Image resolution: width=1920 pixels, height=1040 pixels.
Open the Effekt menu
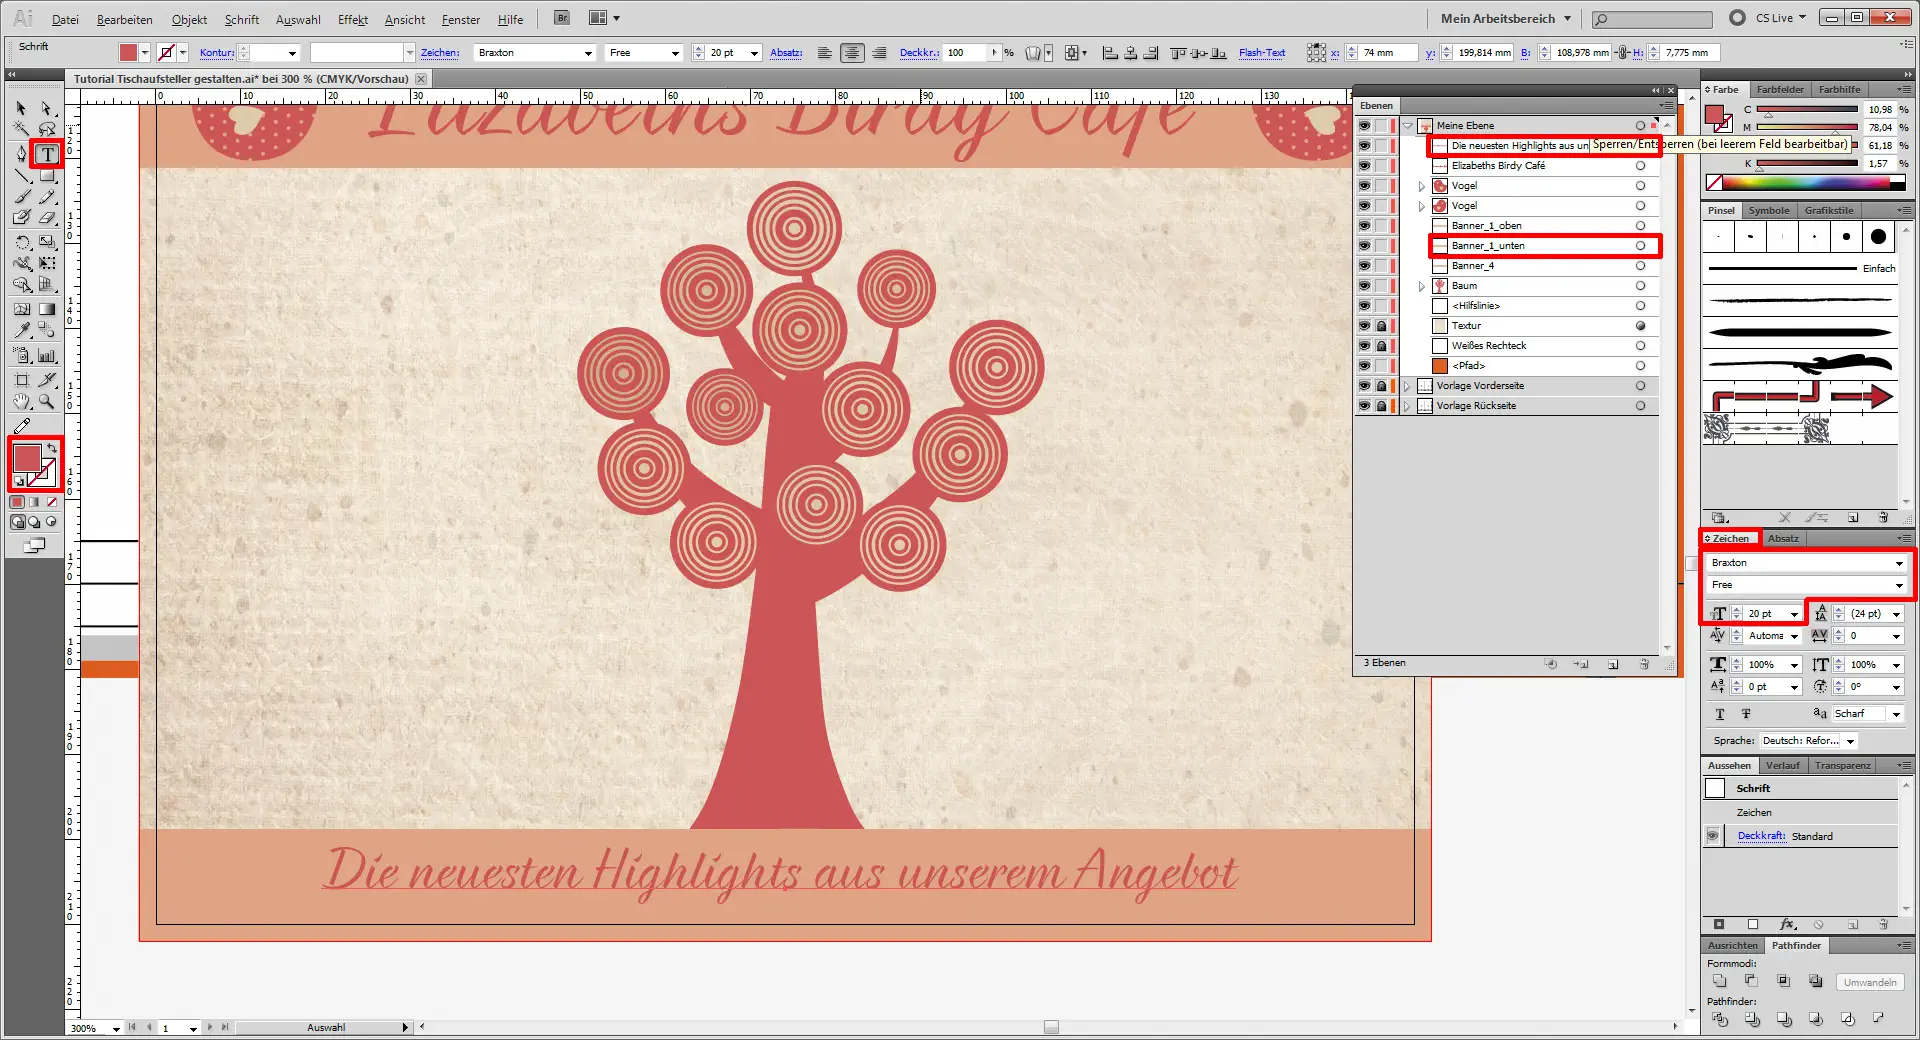352,19
